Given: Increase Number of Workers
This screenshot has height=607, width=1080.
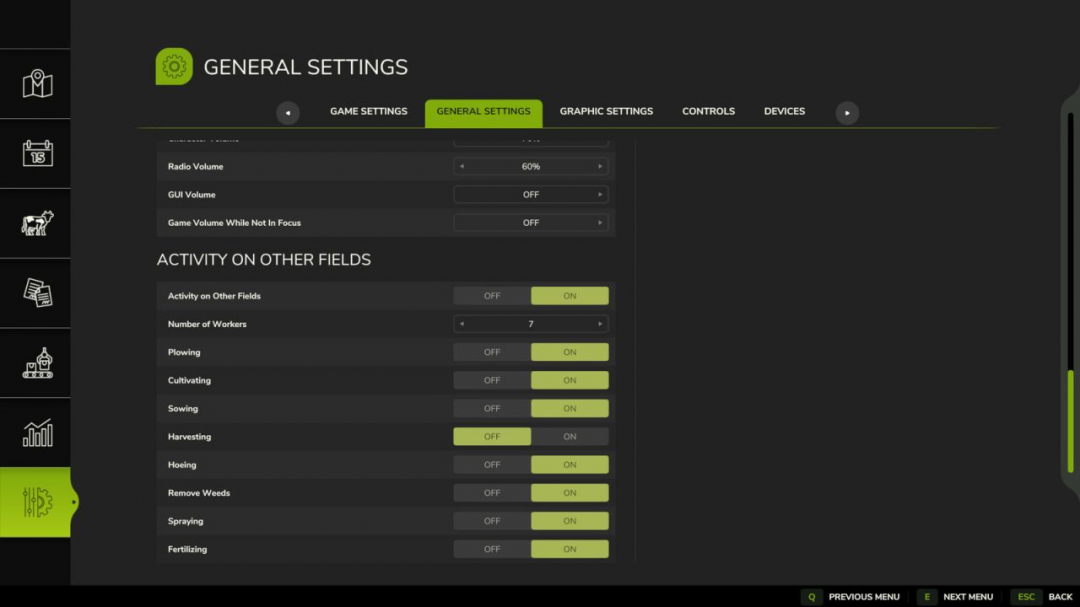Looking at the screenshot, I should point(600,324).
